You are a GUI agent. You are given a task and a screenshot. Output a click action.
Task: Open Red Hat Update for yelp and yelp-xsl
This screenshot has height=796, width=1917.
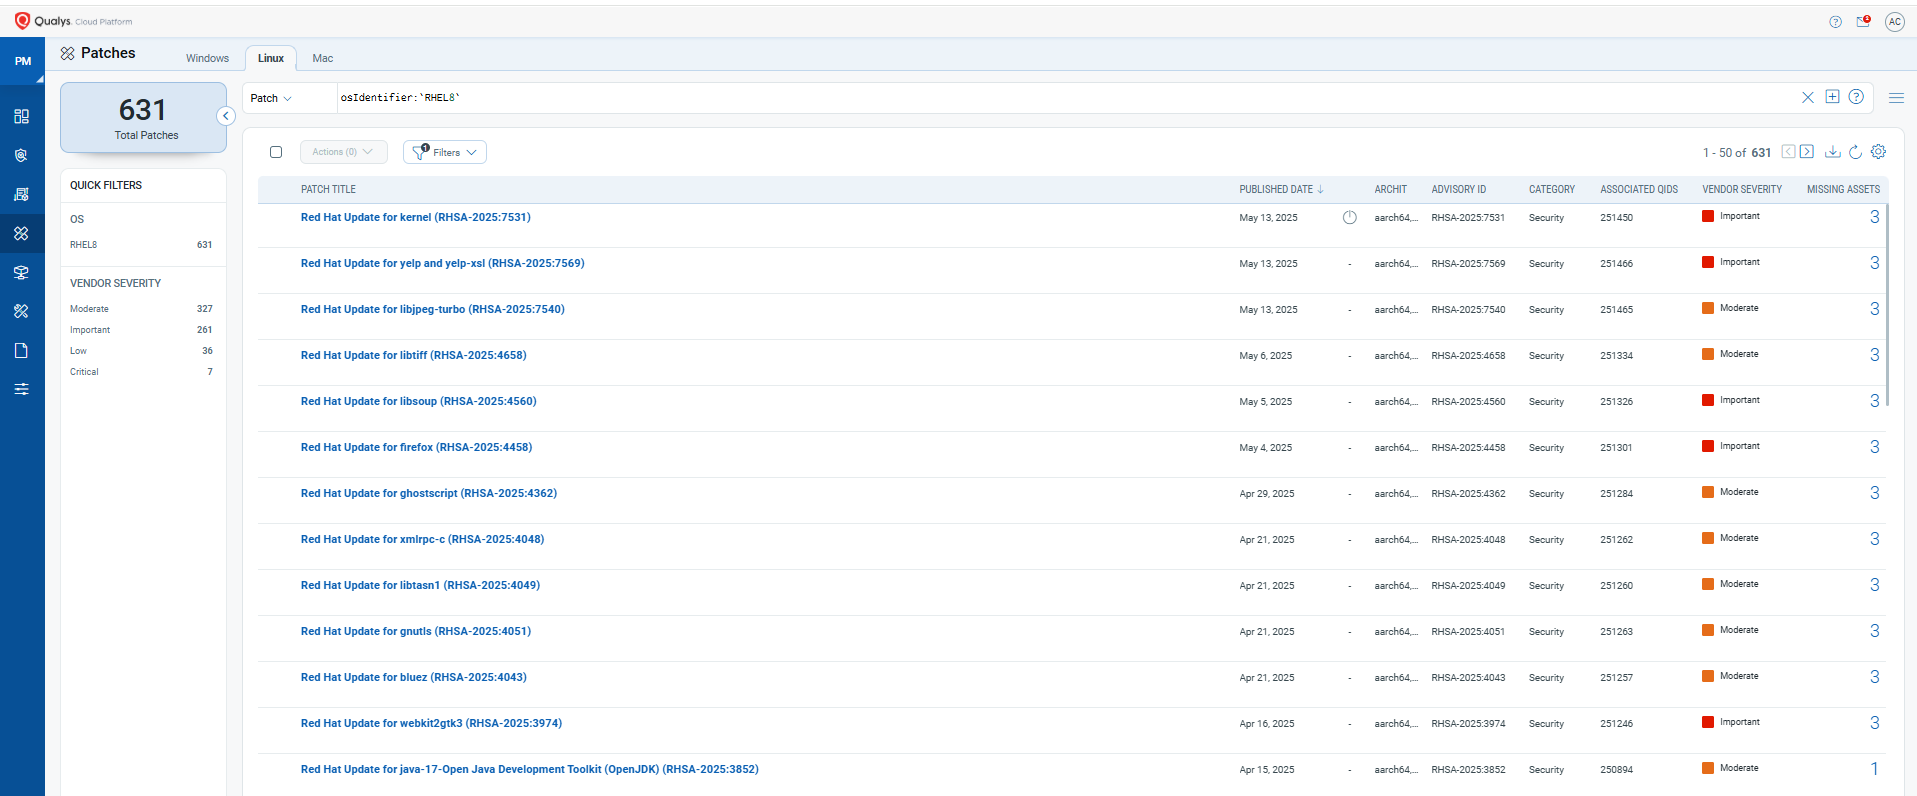point(442,263)
